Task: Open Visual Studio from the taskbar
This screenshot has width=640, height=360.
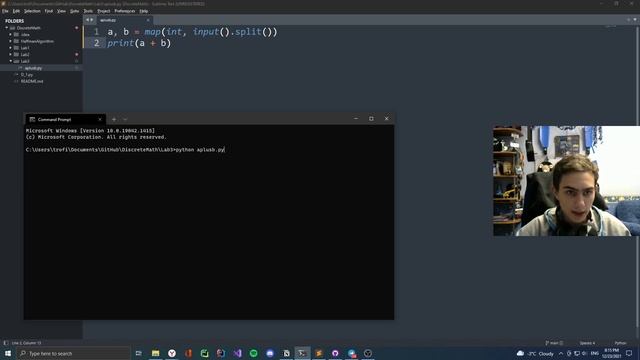Action: [237, 353]
